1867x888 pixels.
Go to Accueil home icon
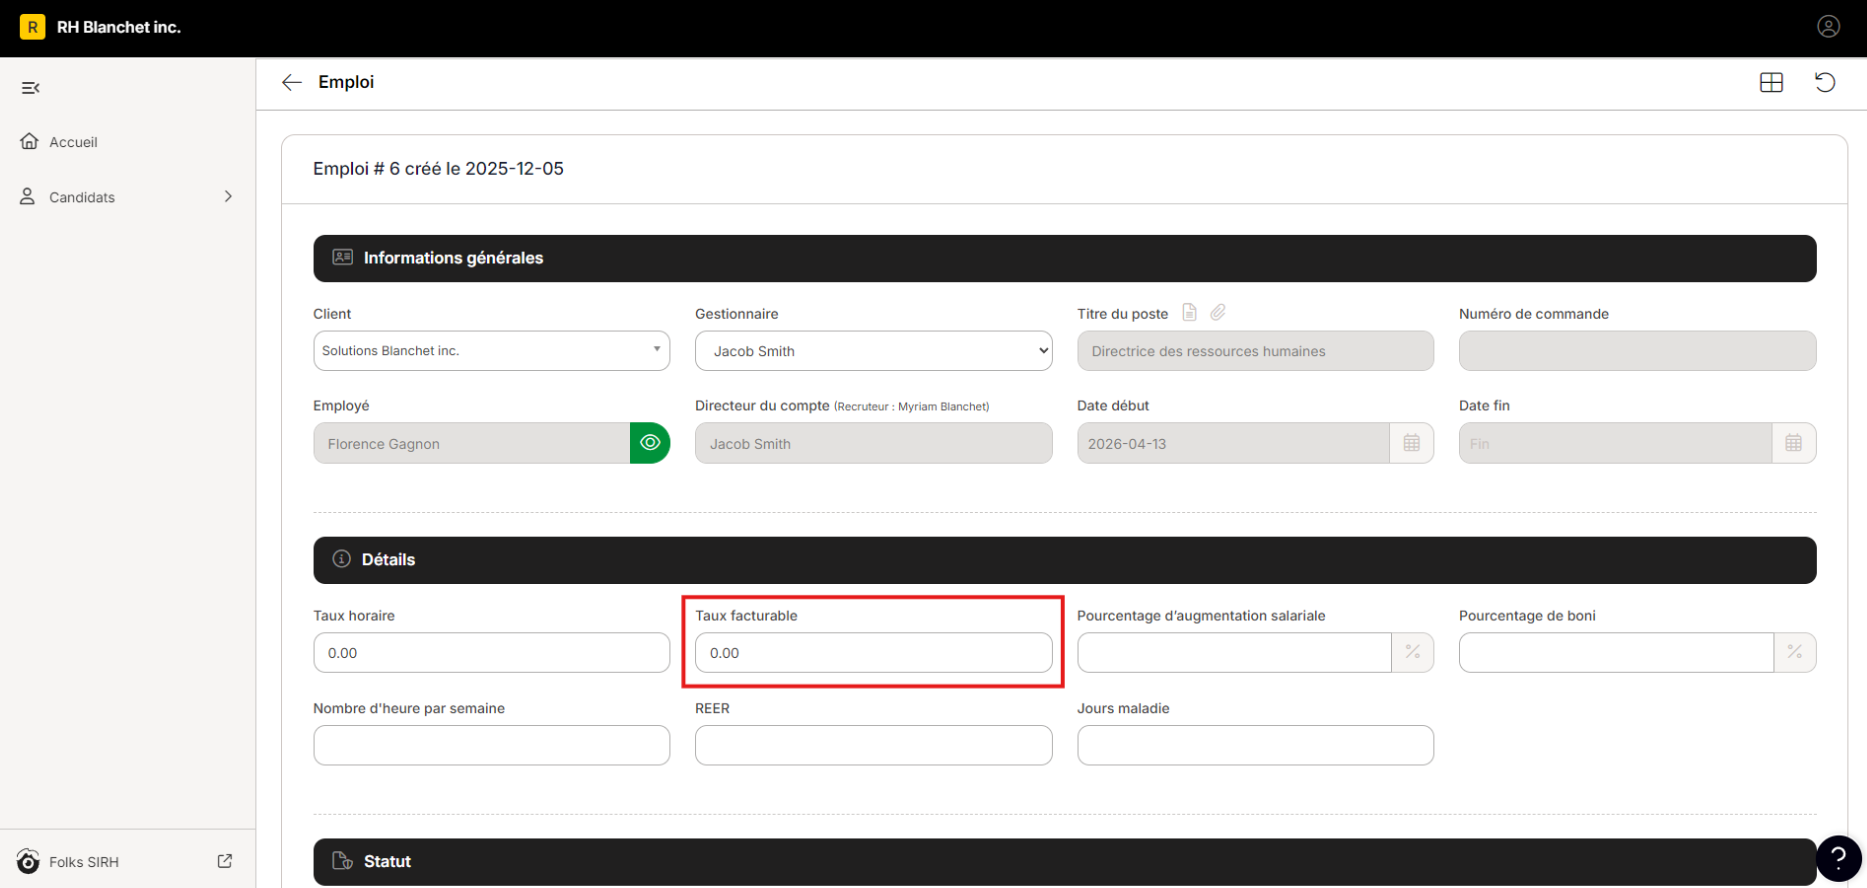[x=29, y=141]
